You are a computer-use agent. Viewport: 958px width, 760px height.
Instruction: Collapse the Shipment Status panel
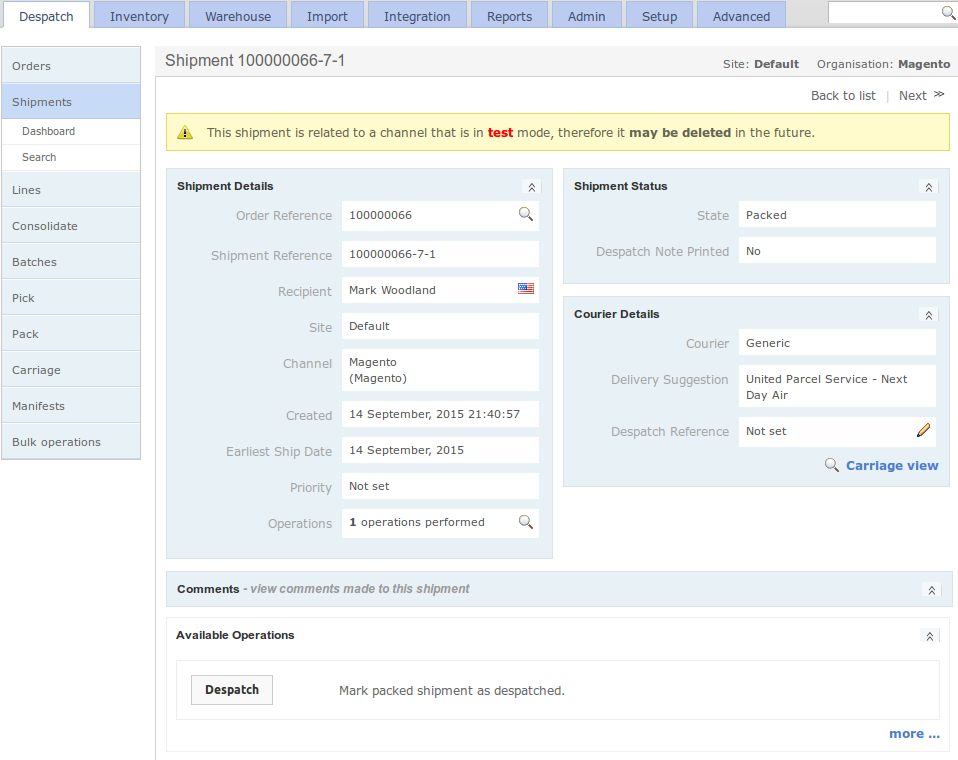tap(928, 187)
